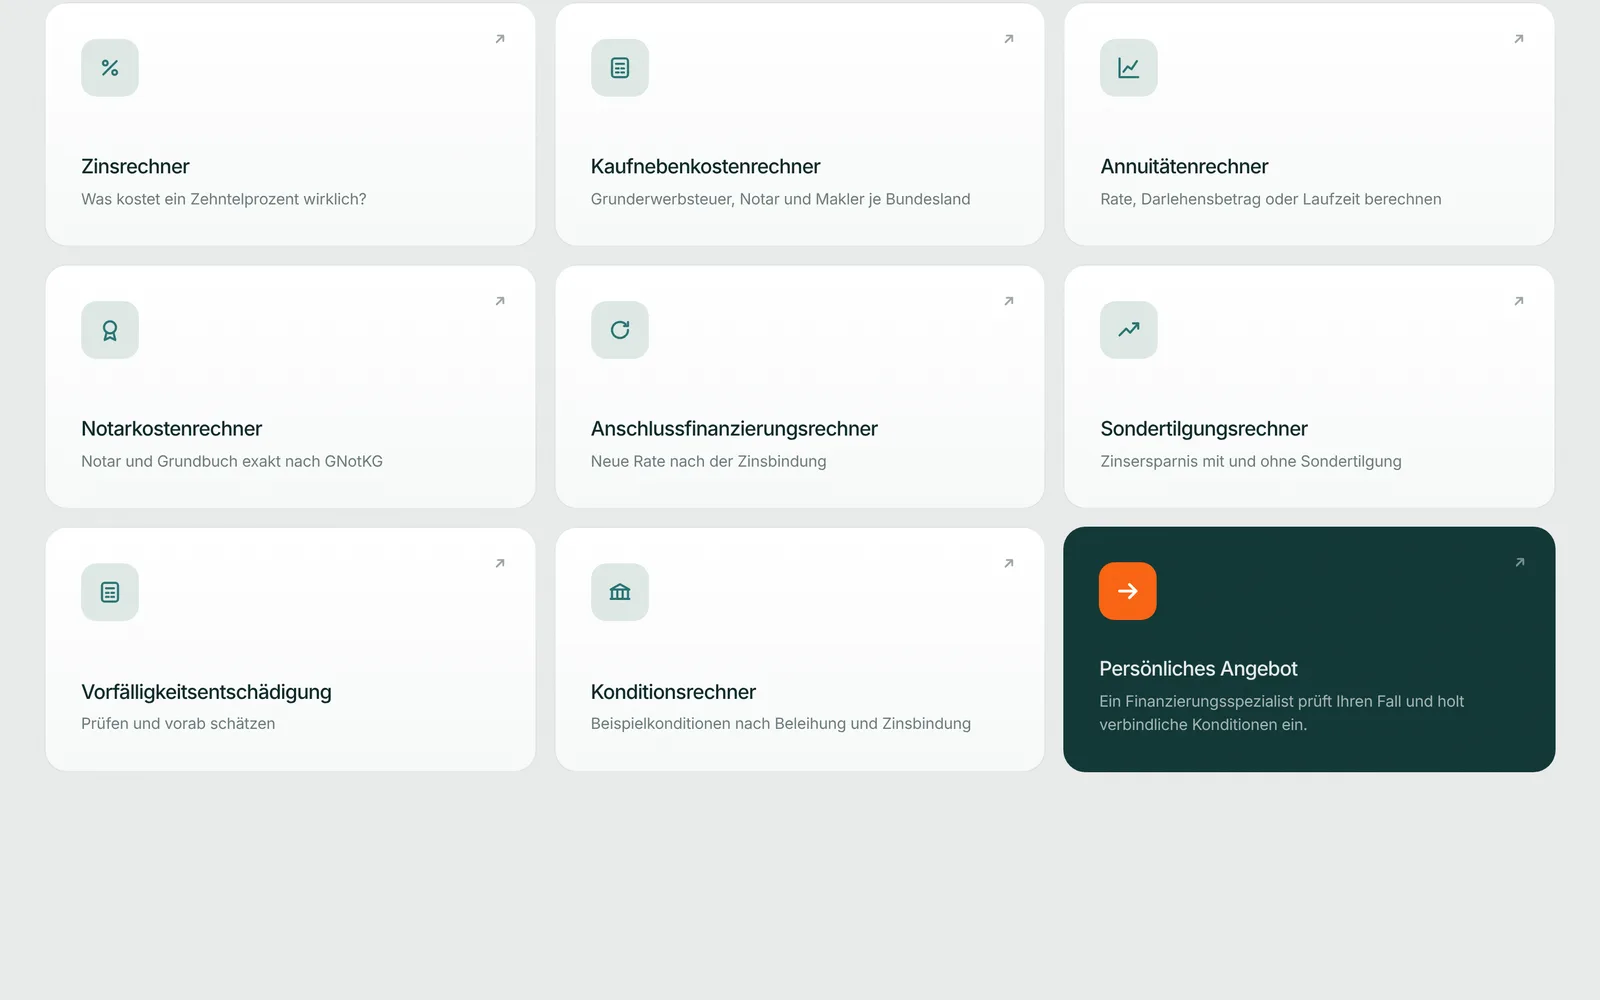Open Anschlussfinanzierungsrechner via its corner arrow icon
Viewport: 1600px width, 1000px height.
pyautogui.click(x=1009, y=301)
